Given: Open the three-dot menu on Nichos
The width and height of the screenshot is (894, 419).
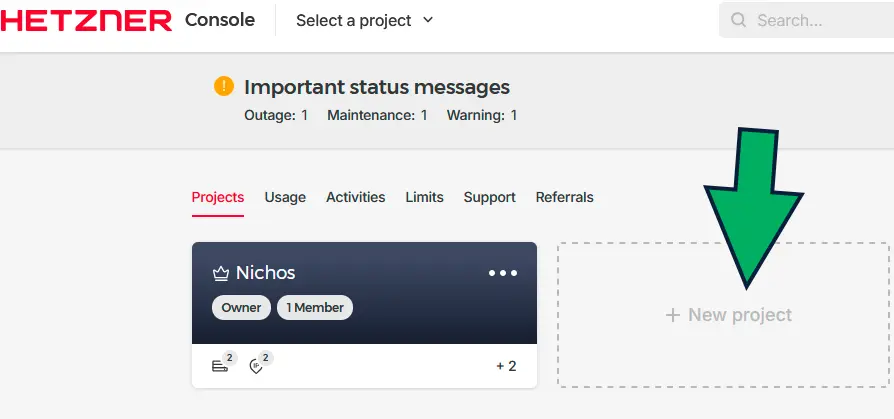Looking at the screenshot, I should pyautogui.click(x=503, y=273).
